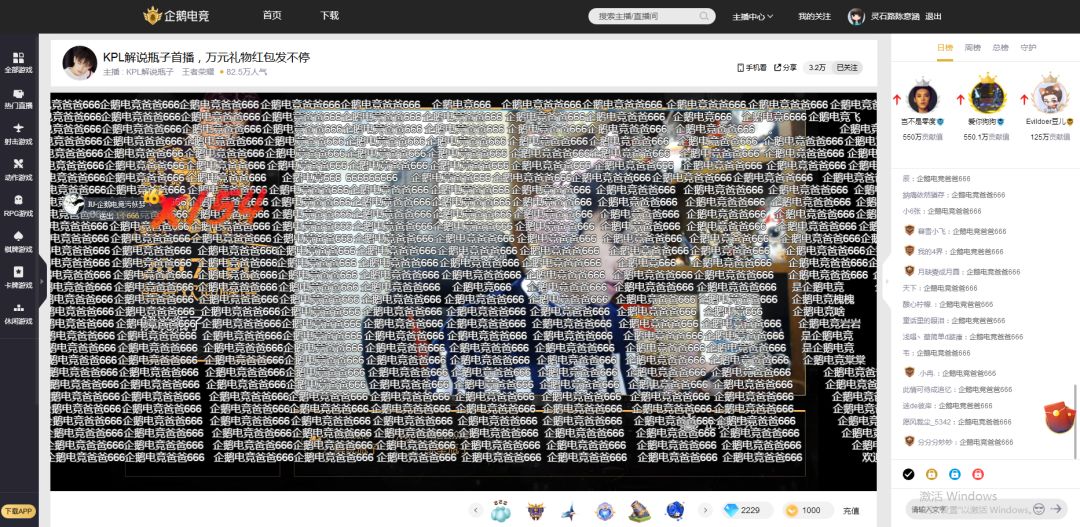Screen dimensions: 1080x527
Task: Select the cannon gift icon
Action: pyautogui.click(x=639, y=510)
